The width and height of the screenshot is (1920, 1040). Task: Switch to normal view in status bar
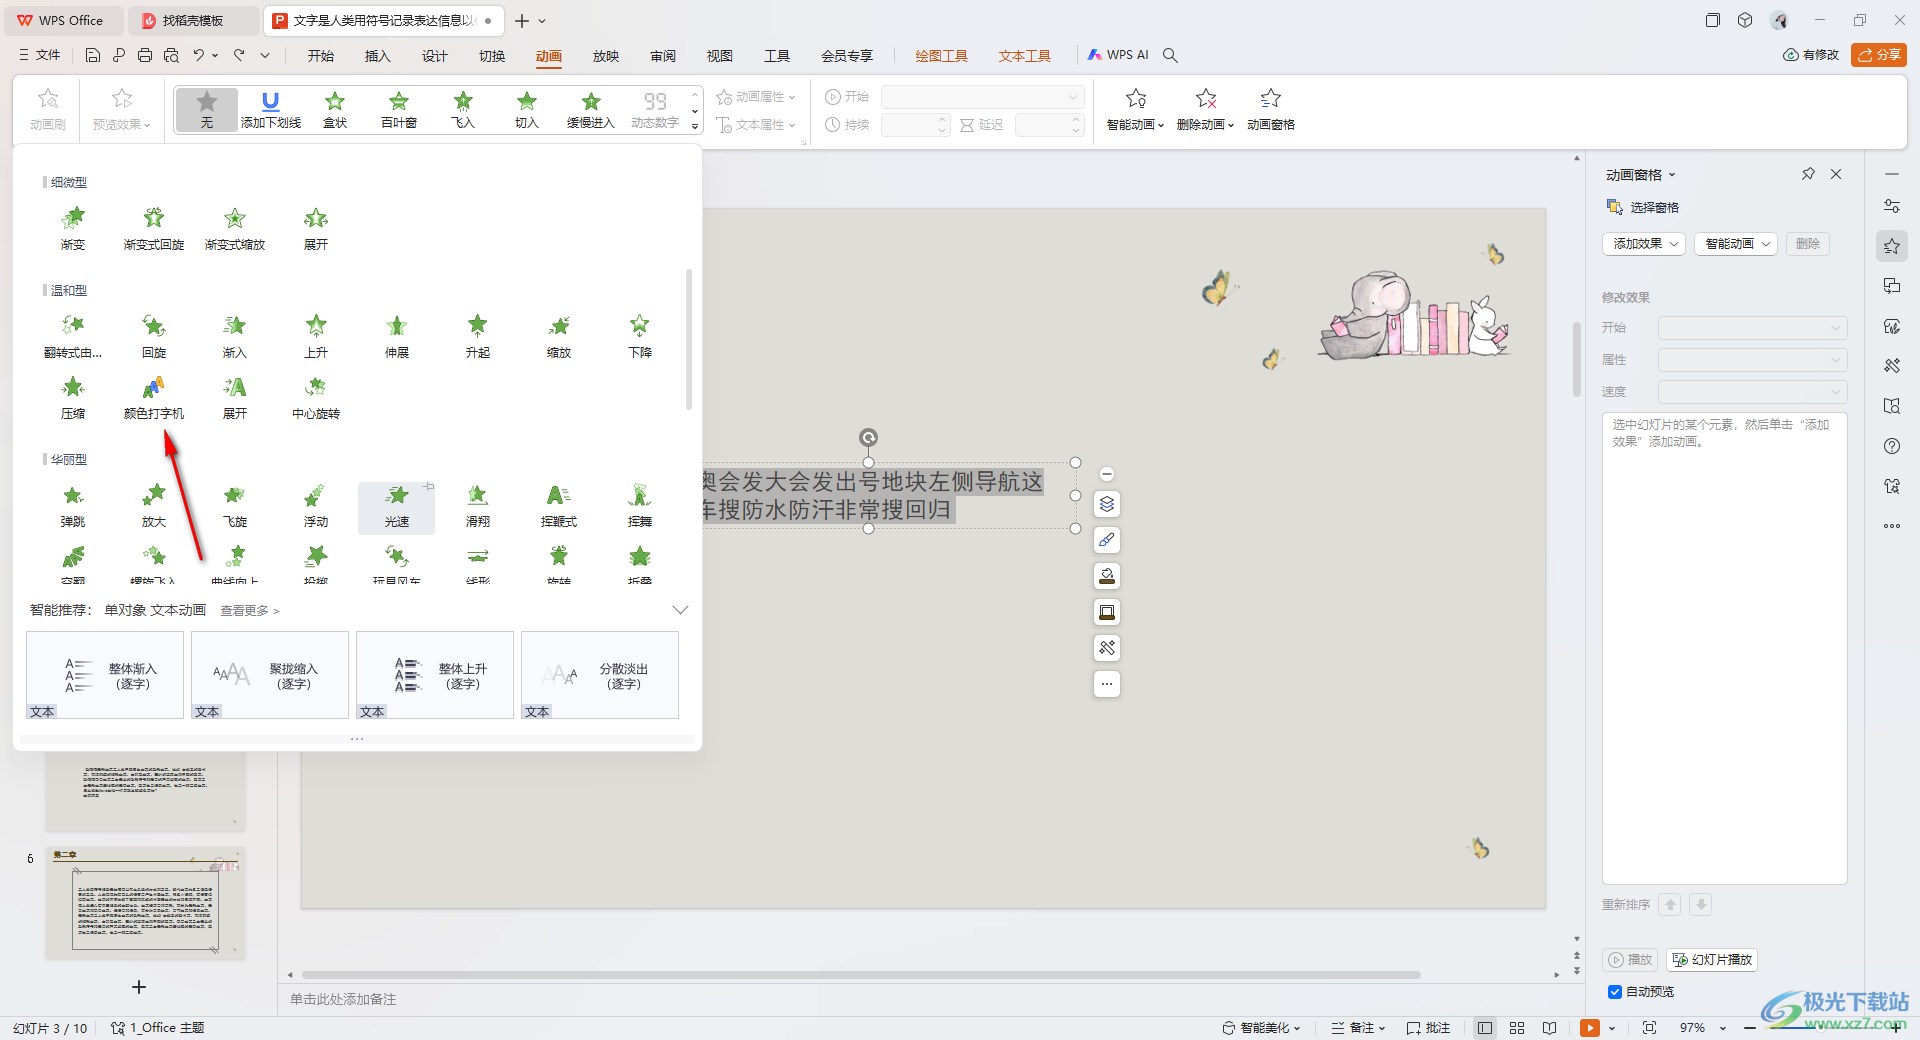click(x=1485, y=1028)
